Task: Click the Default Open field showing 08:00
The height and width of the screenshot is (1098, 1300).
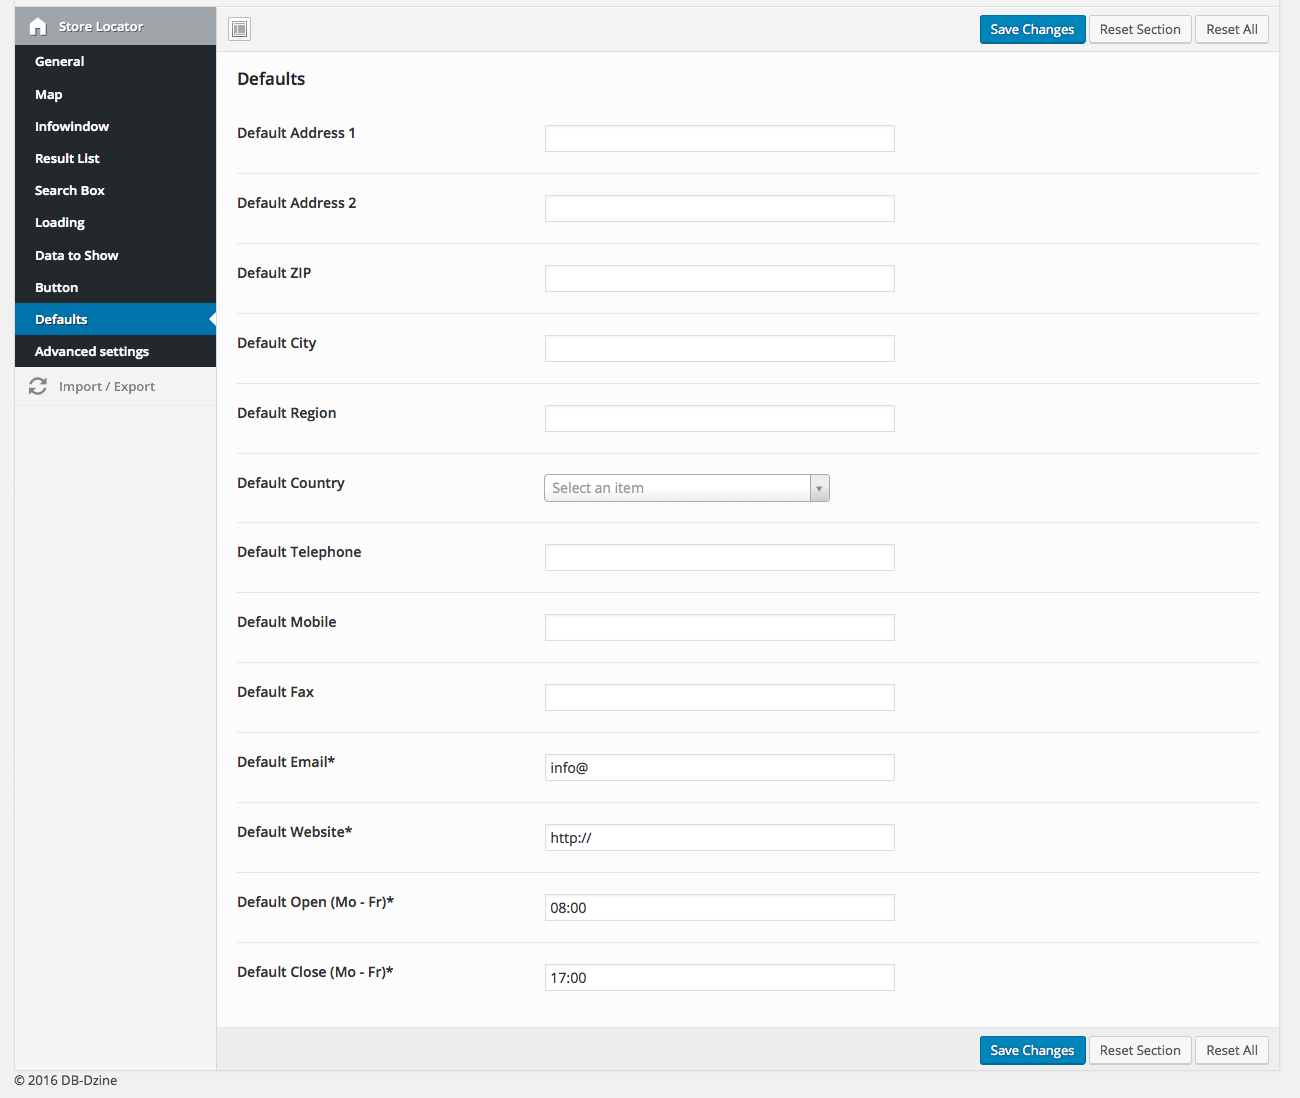Action: coord(719,907)
